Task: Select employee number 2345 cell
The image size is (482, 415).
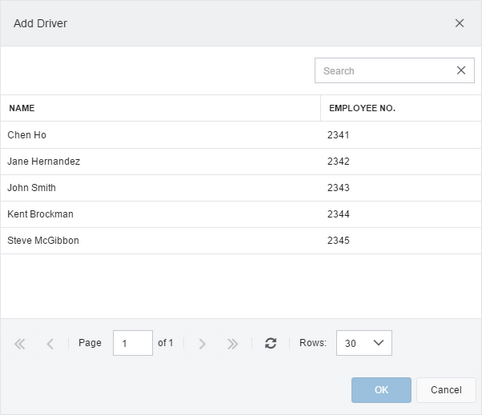Action: tap(401, 240)
